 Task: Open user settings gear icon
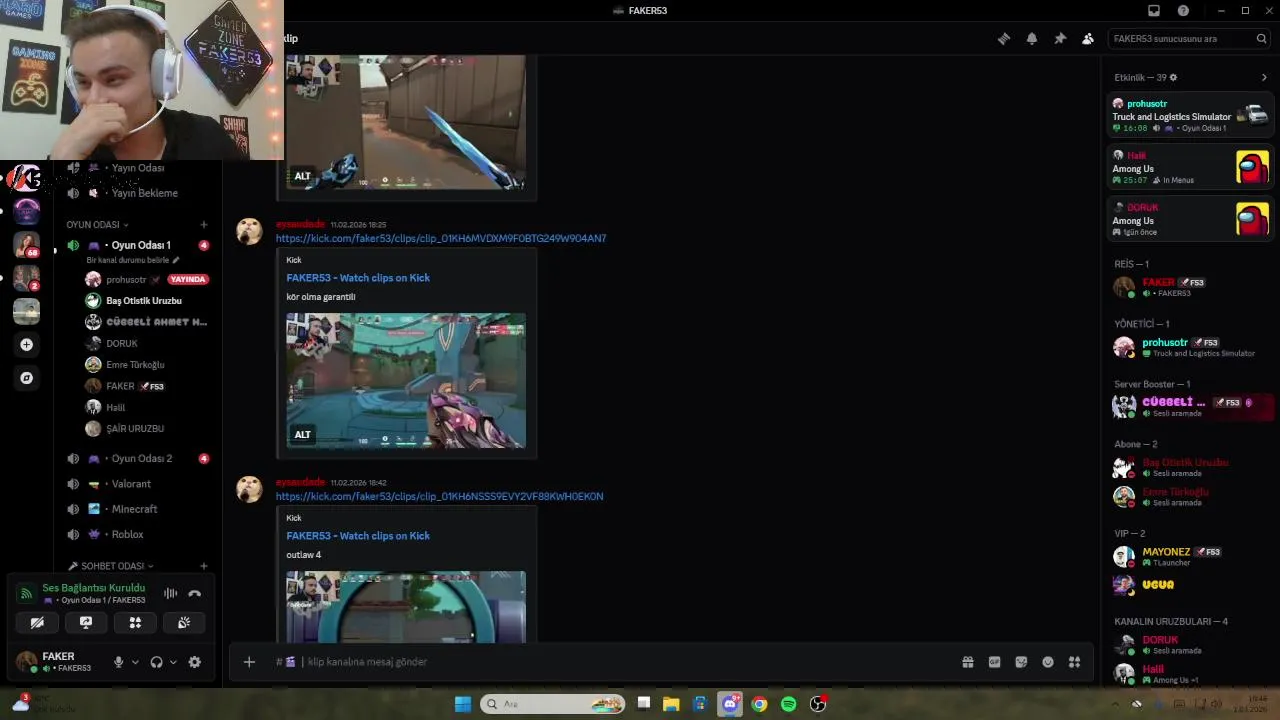point(195,662)
